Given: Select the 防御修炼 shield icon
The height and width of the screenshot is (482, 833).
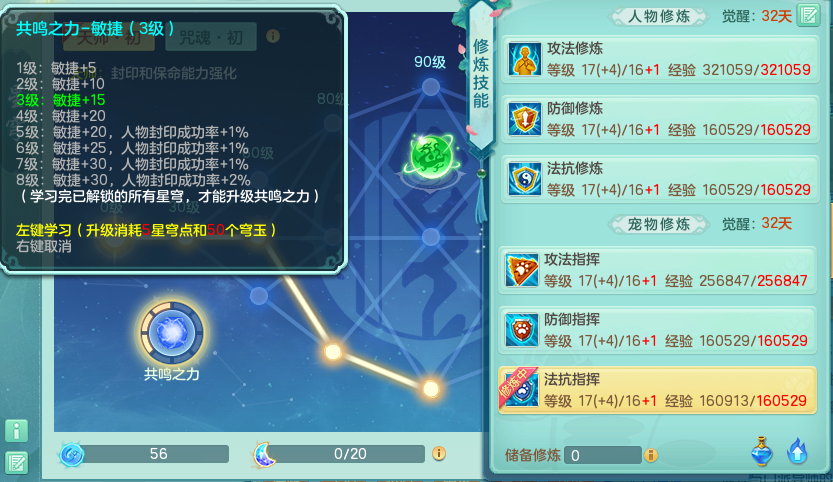Looking at the screenshot, I should [x=524, y=119].
